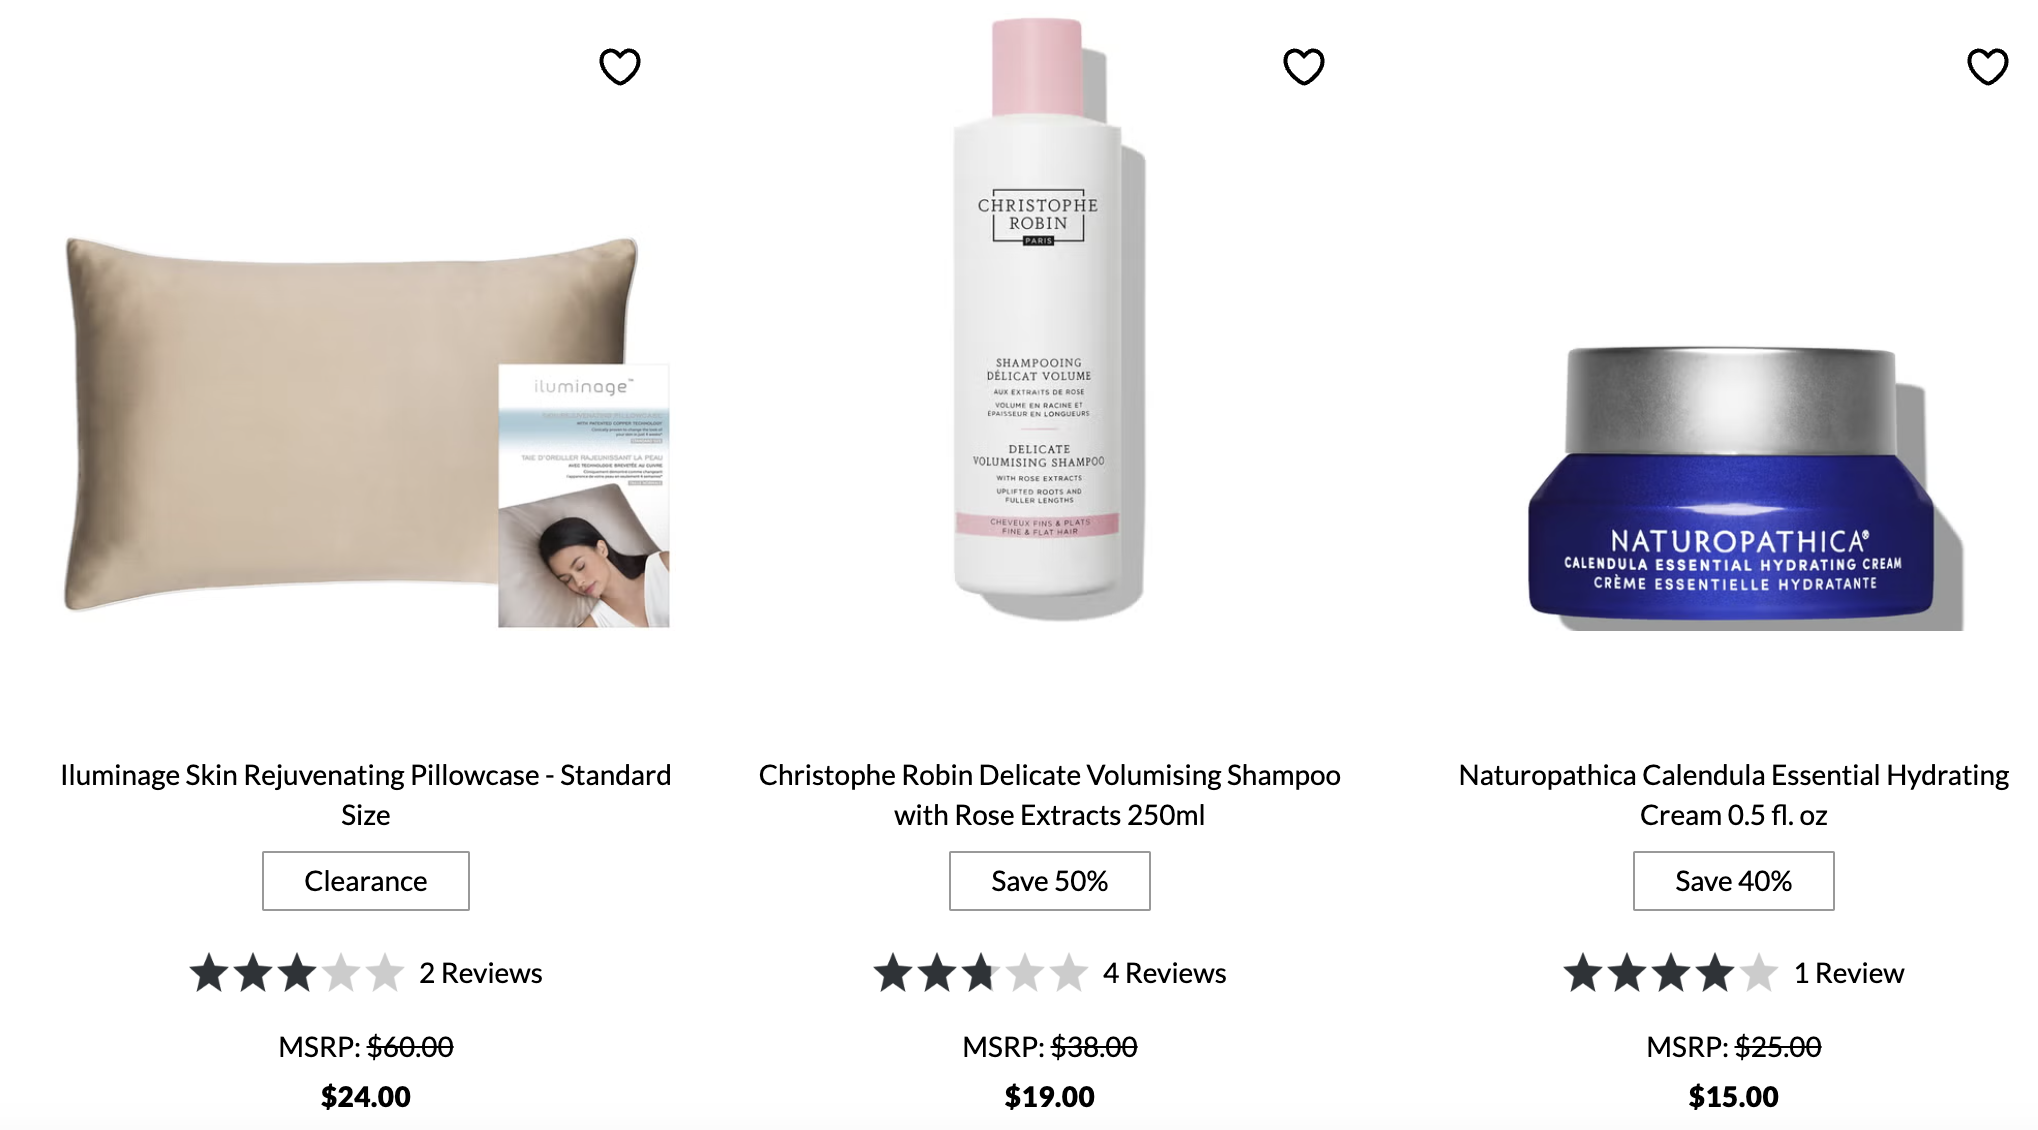2038x1130 pixels.
Task: Click the Save 40% badge
Action: pyautogui.click(x=1733, y=881)
